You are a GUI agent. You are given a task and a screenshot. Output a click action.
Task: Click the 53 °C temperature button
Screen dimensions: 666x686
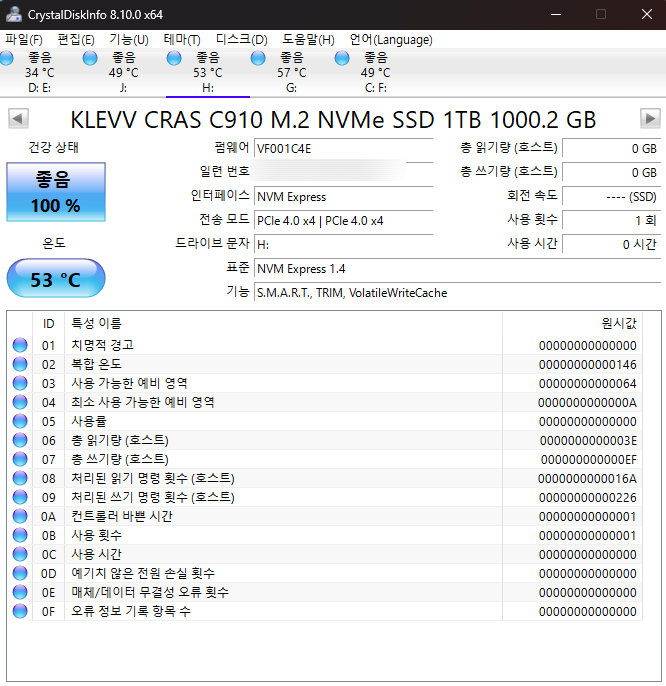pos(56,278)
